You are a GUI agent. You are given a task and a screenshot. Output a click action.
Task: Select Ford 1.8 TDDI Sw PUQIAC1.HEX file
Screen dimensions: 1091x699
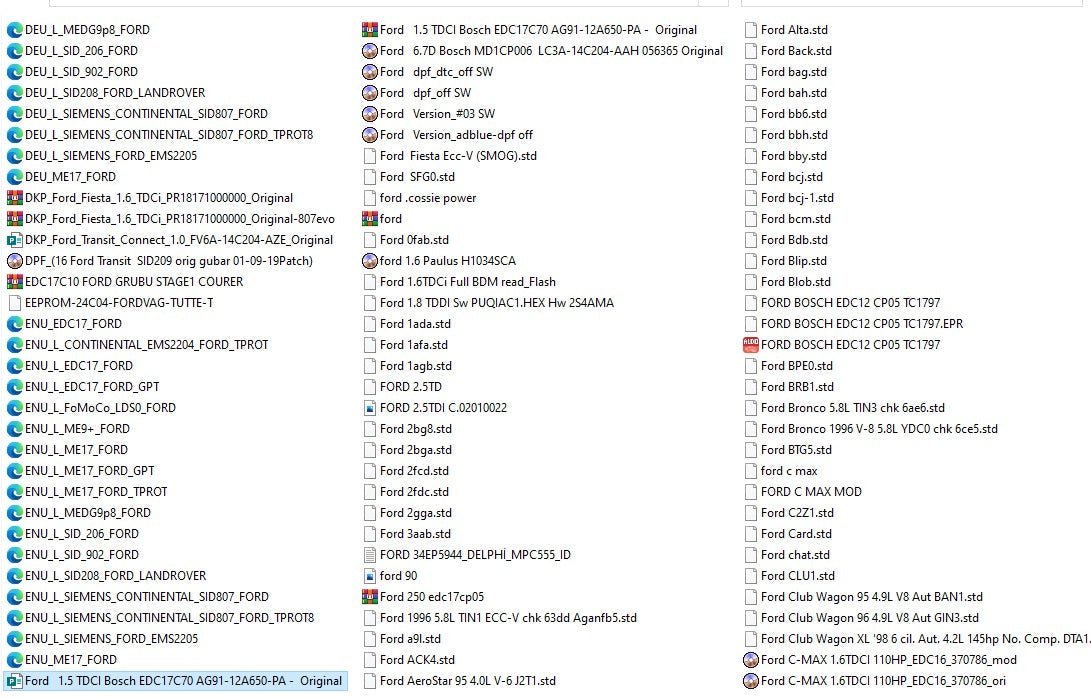496,303
